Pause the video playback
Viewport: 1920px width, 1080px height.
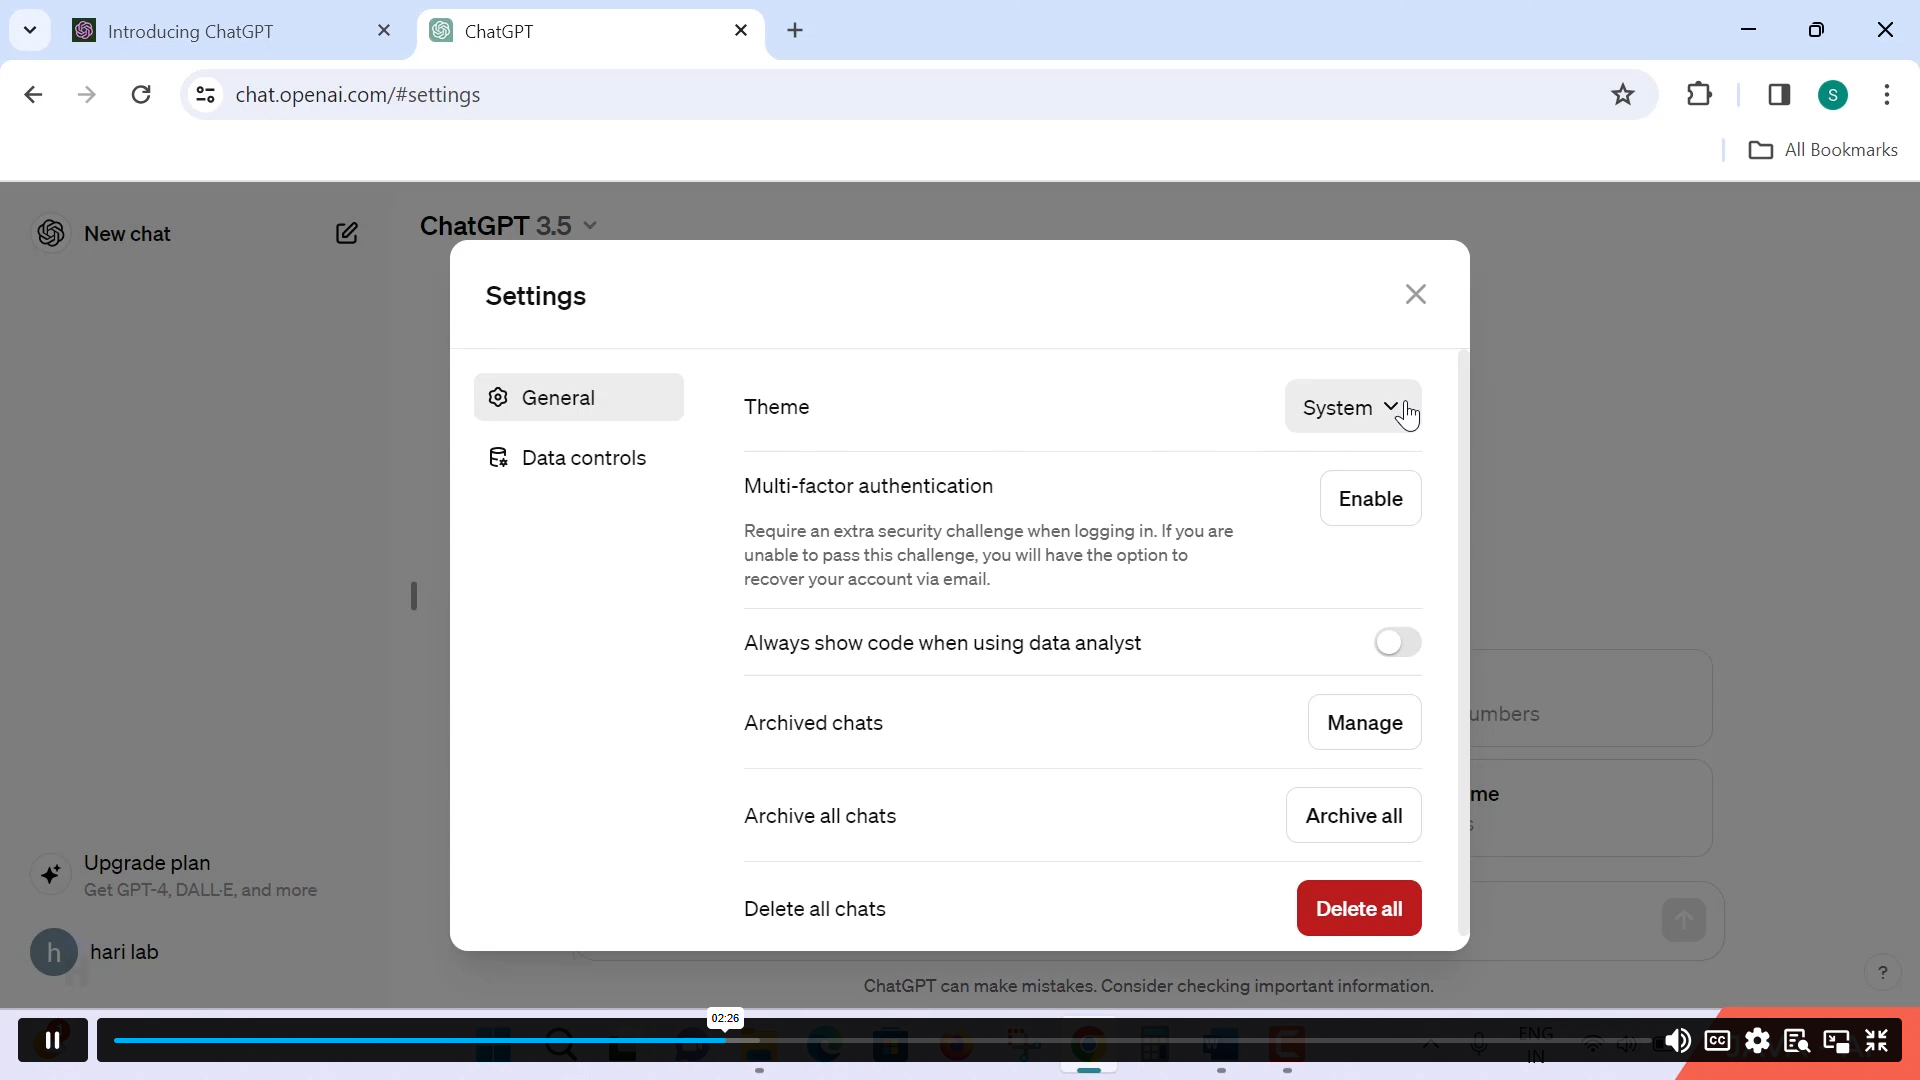point(53,1040)
